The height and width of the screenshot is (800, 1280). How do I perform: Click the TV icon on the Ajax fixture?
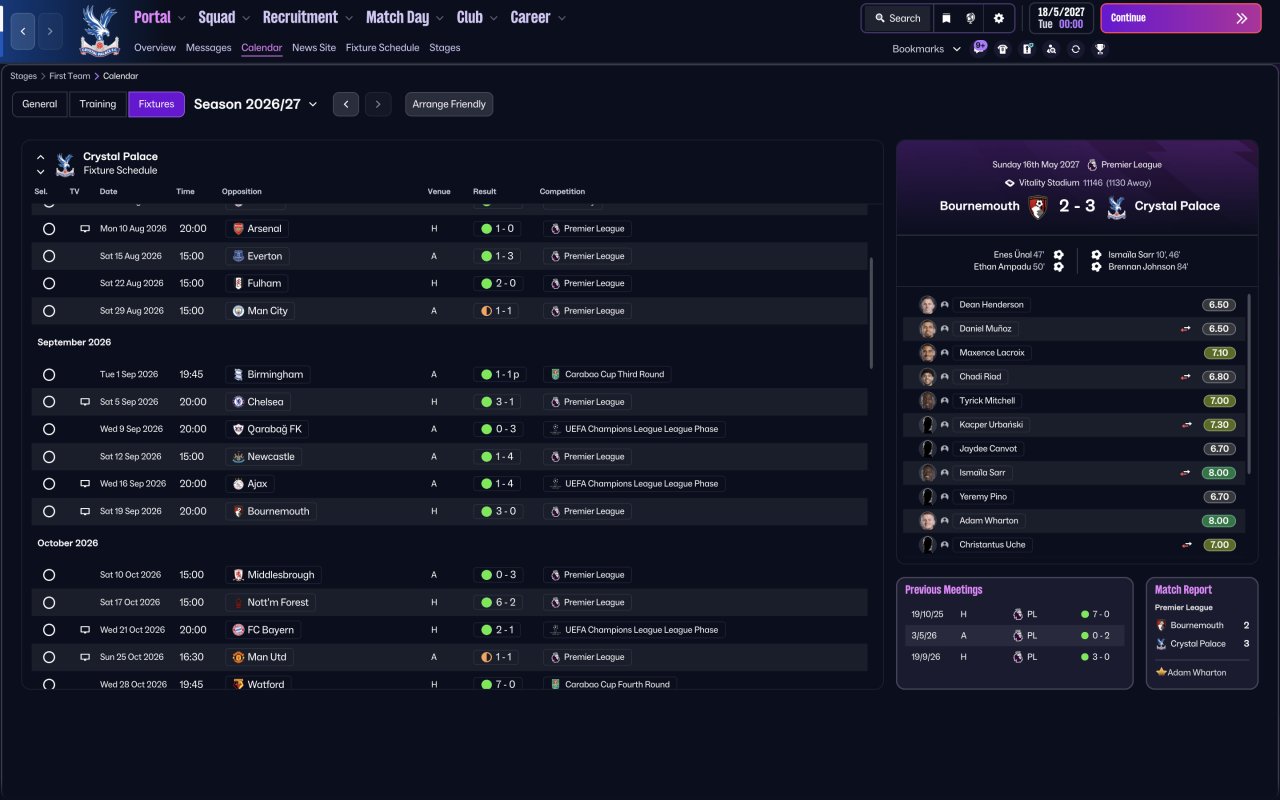pos(85,484)
